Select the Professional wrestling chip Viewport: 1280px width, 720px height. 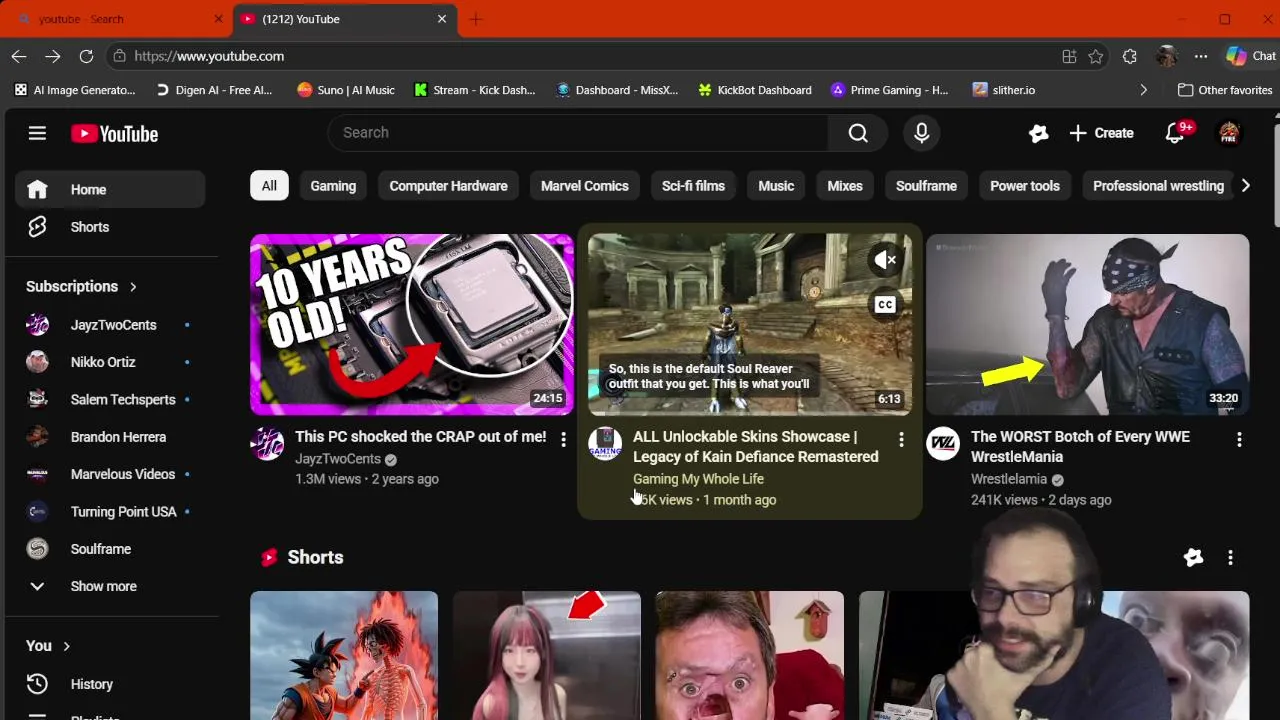1158,186
